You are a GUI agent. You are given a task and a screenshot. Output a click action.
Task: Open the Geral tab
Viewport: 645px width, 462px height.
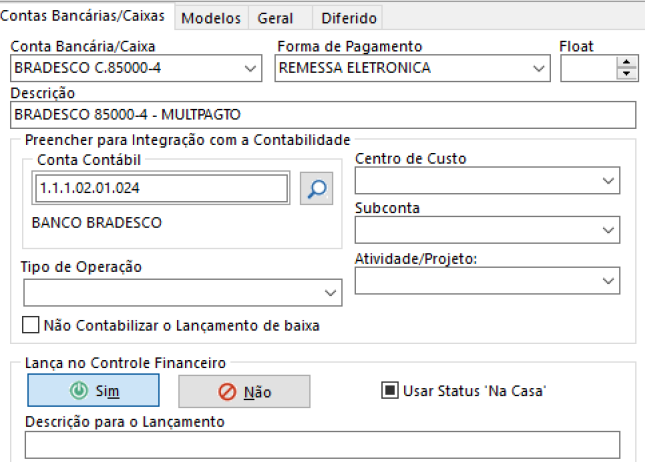pyautogui.click(x=275, y=18)
